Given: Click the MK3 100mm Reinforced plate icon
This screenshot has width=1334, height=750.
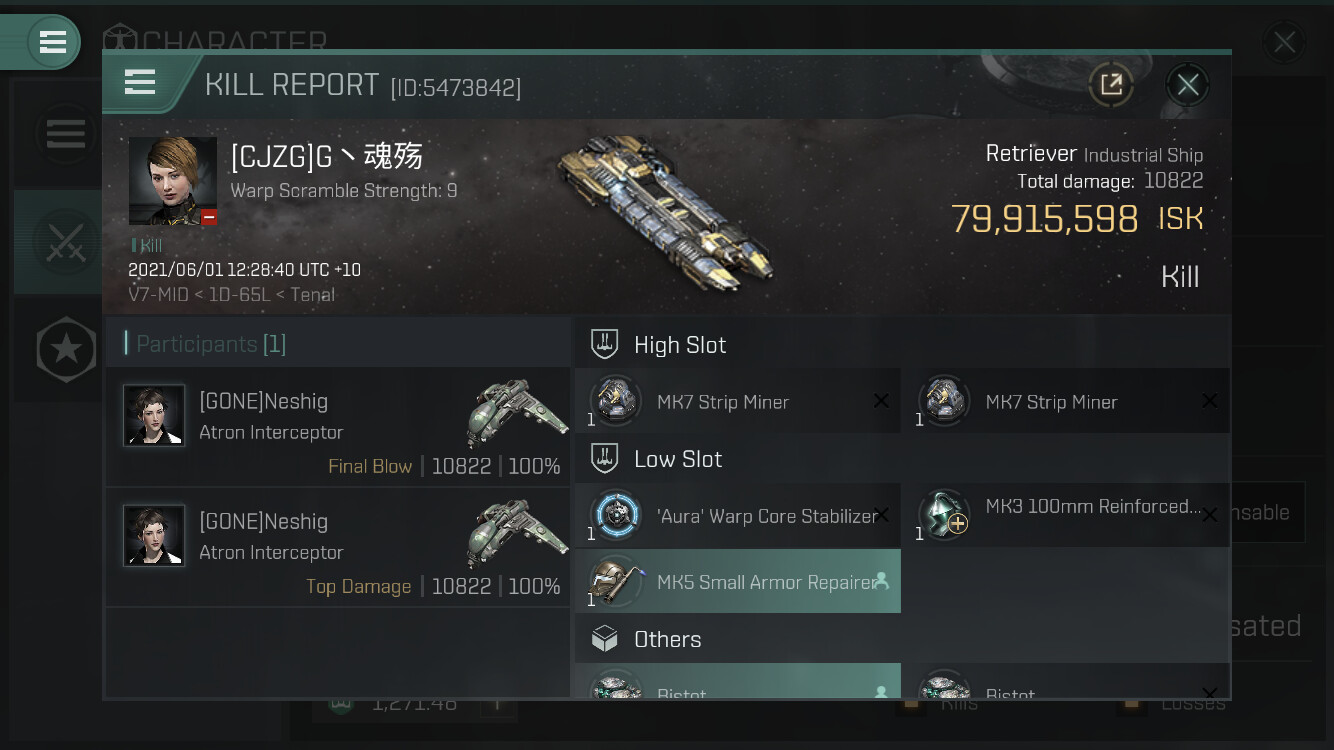Looking at the screenshot, I should [945, 515].
